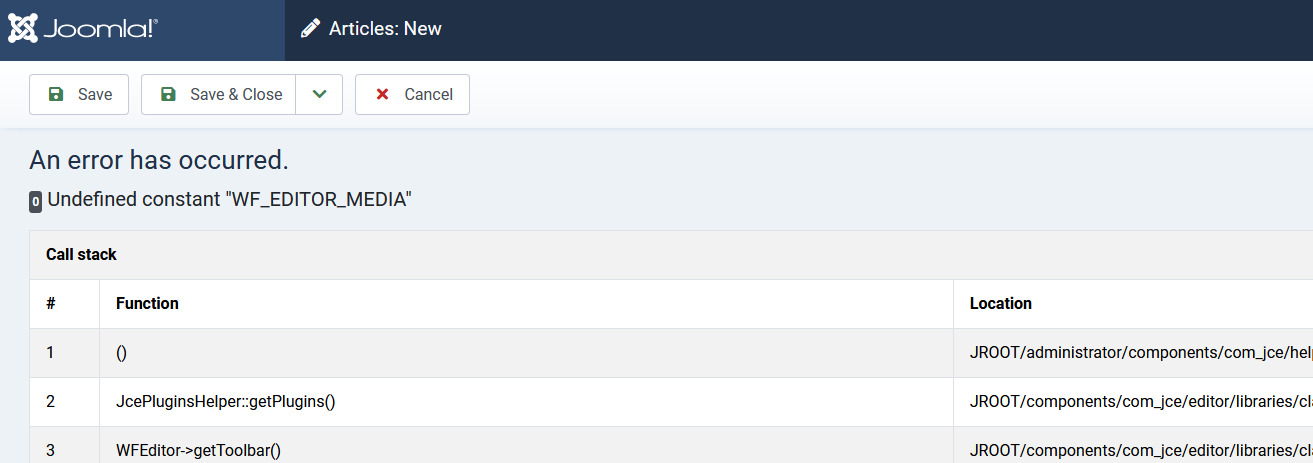Click the Function column header
1313x463 pixels.
tap(147, 303)
